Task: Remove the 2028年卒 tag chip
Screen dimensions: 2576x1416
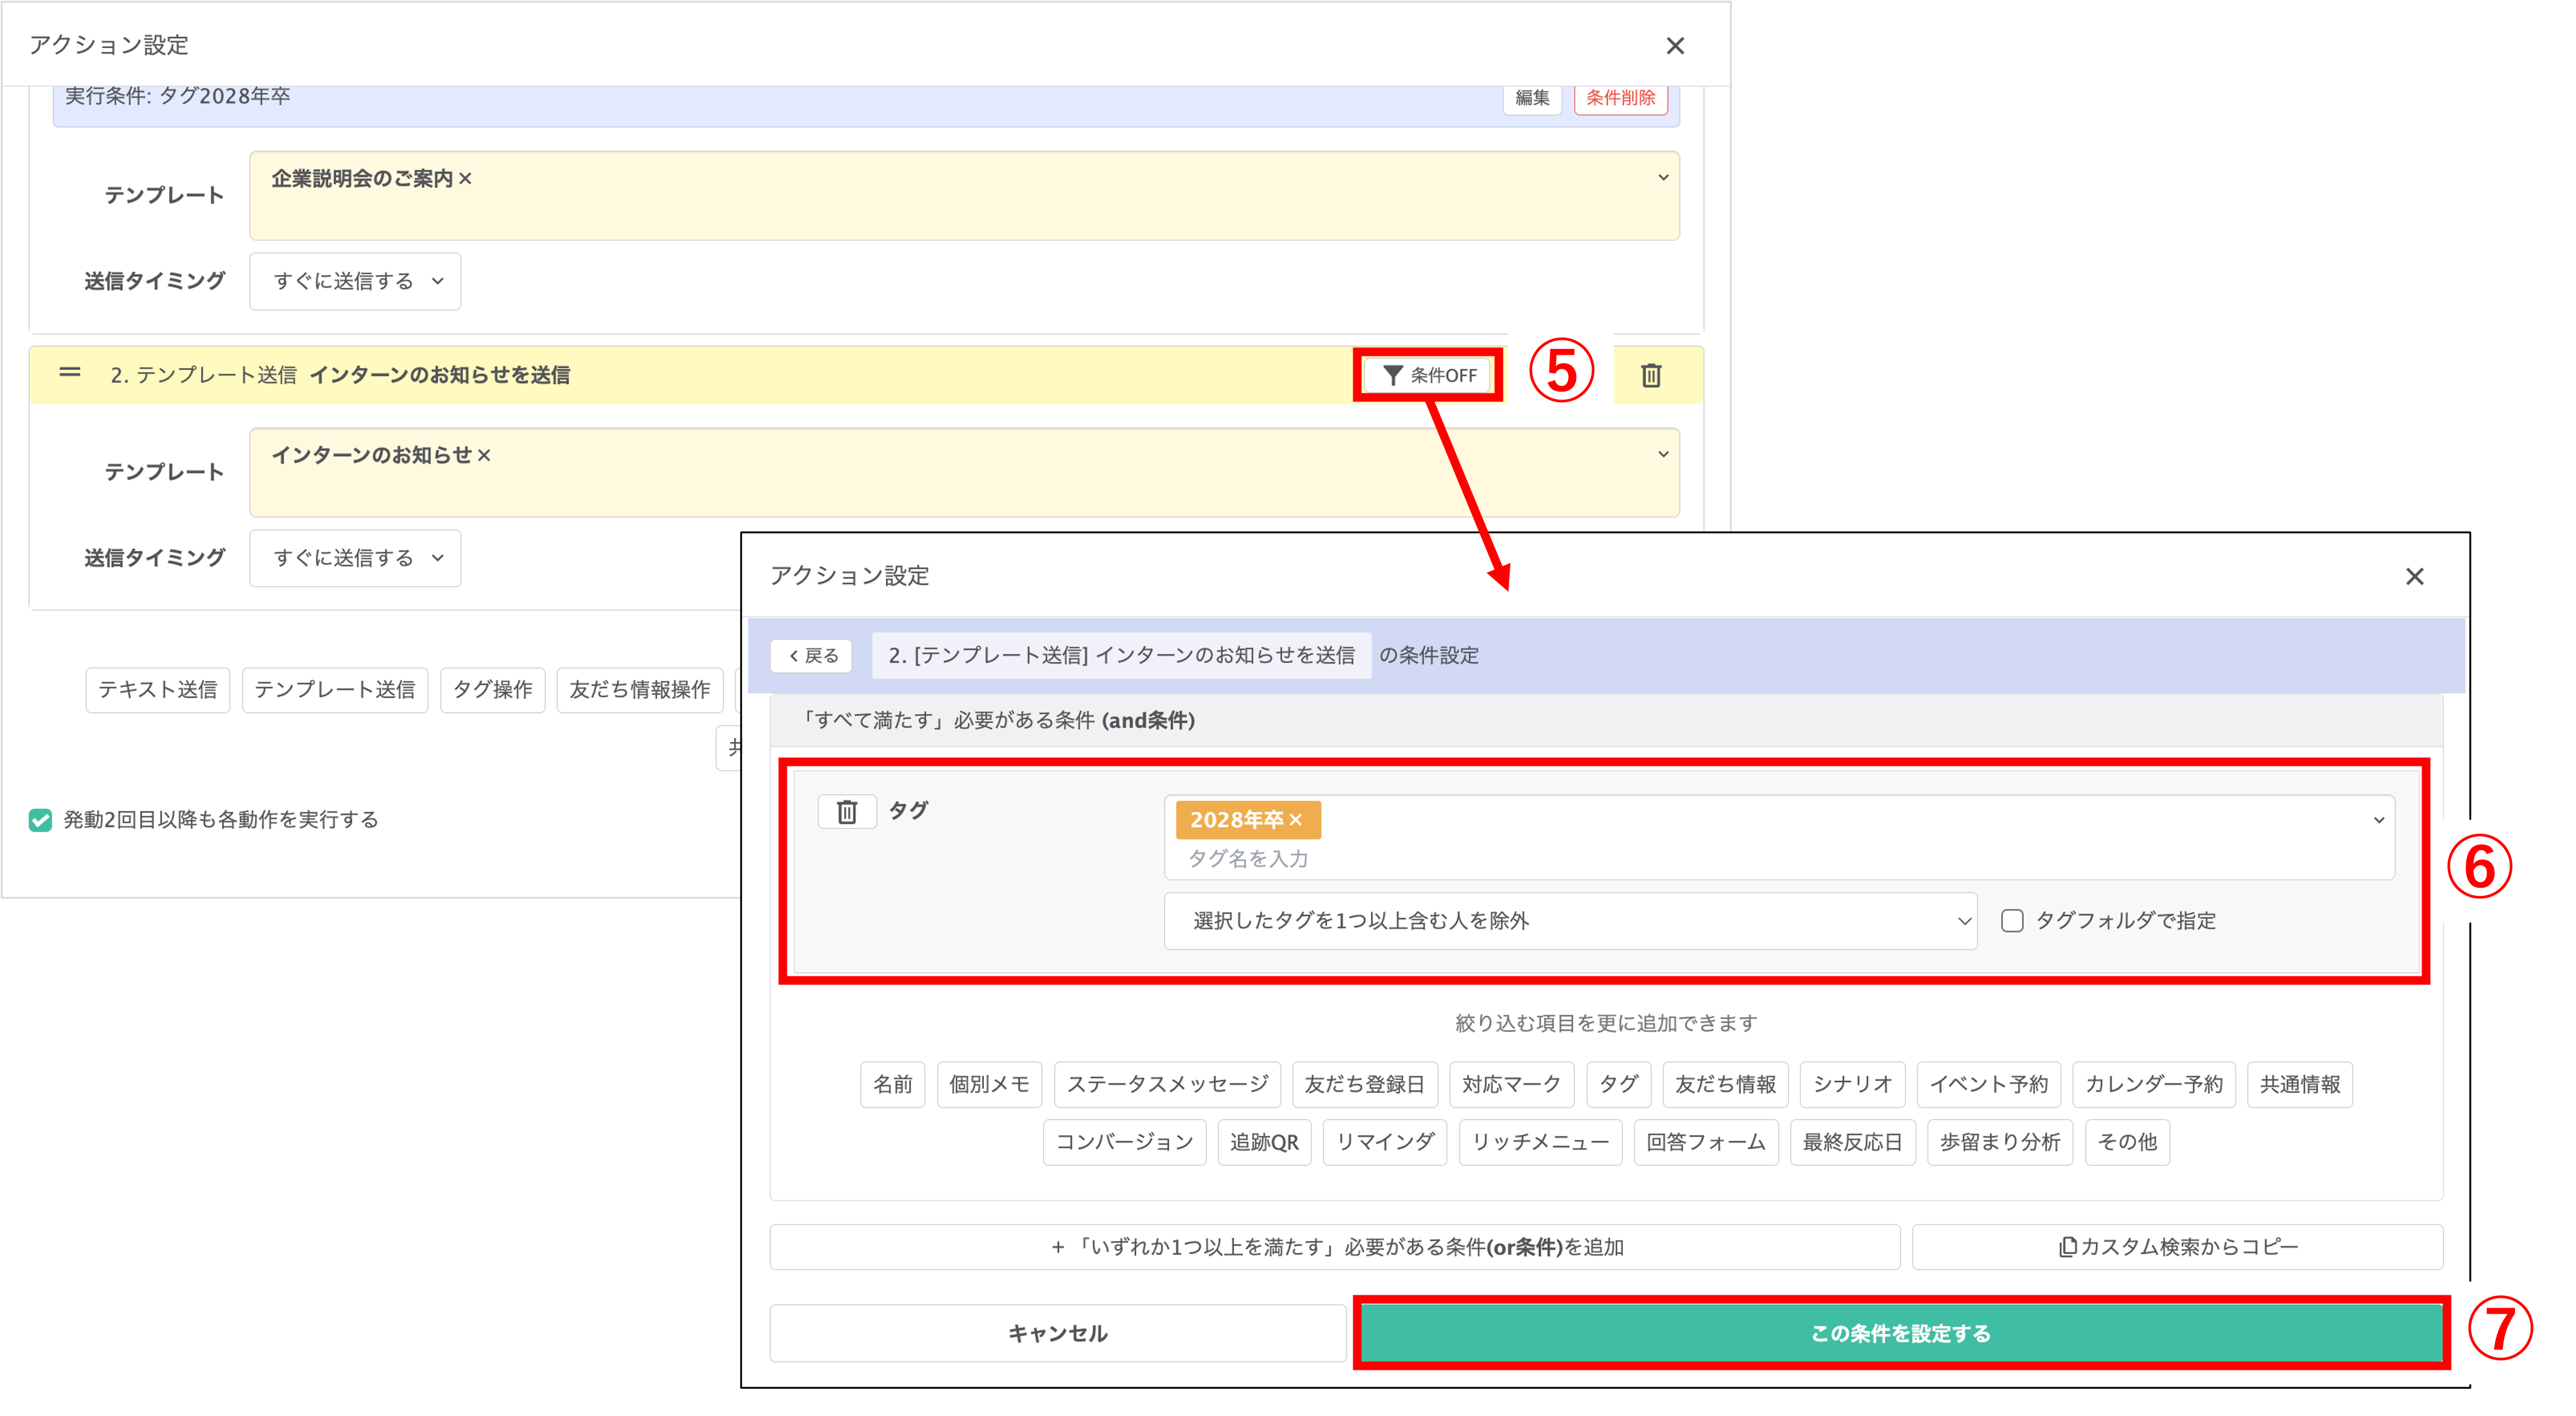Action: coord(1296,820)
